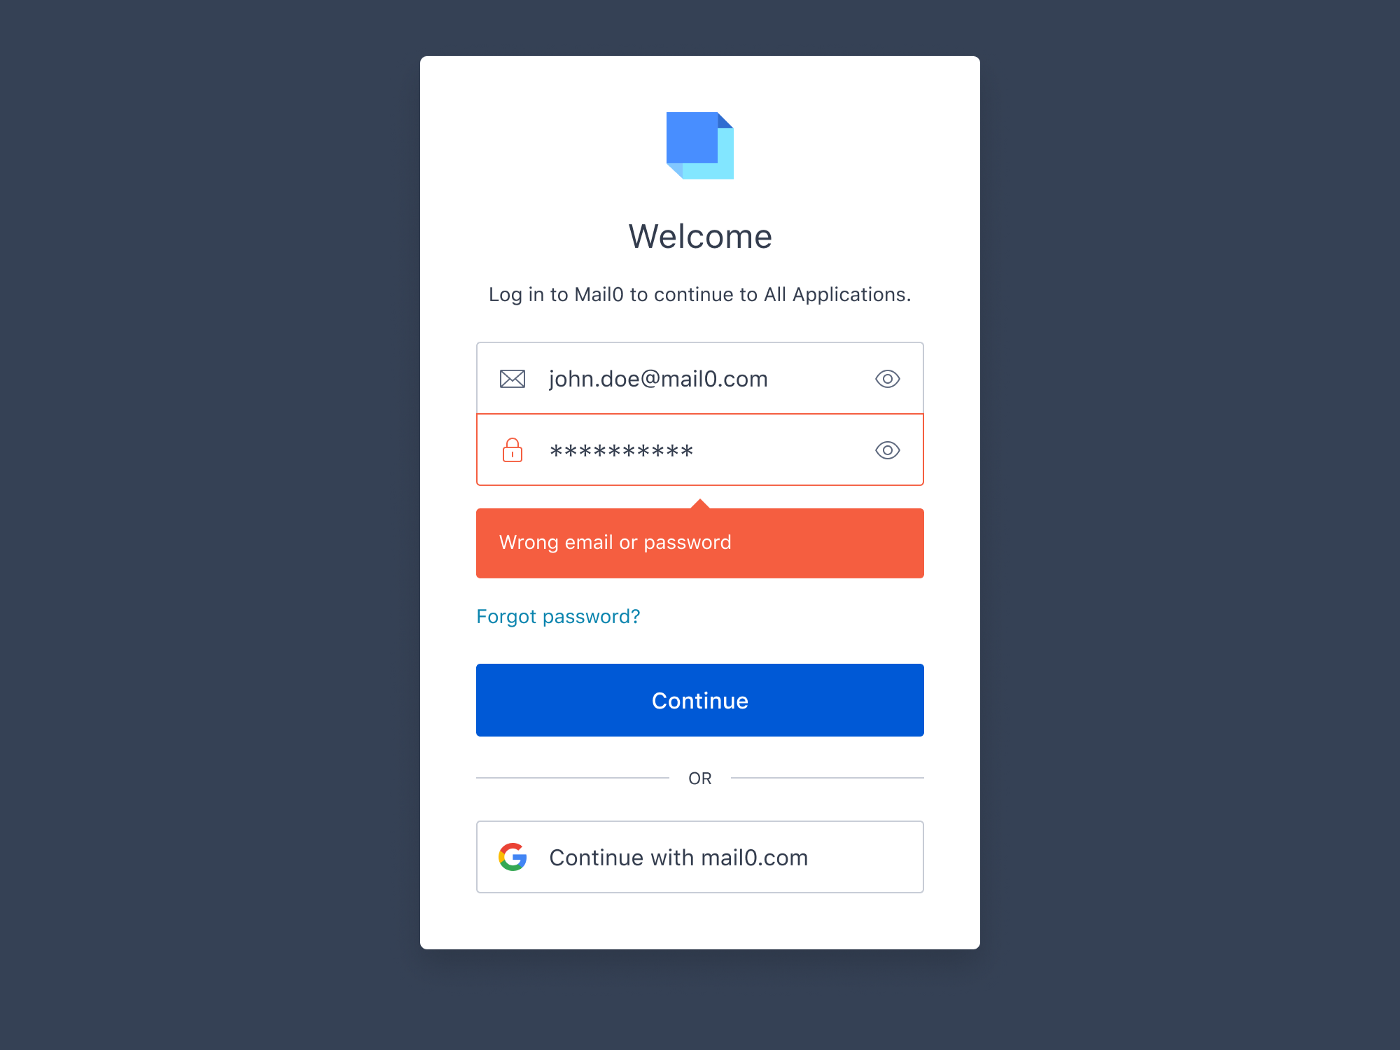Show password using the eye icon
Image resolution: width=1400 pixels, height=1050 pixels.
tap(888, 450)
